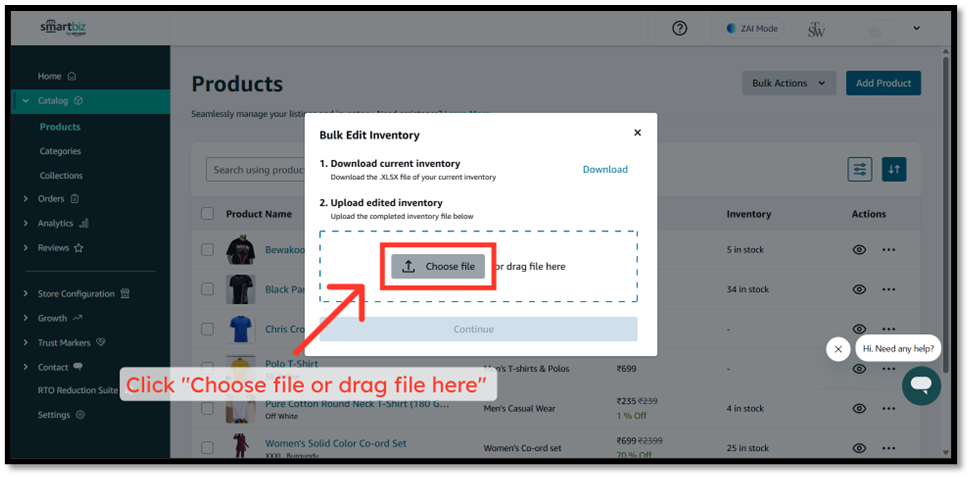Click the Download inventory link
970x477 pixels.
click(x=605, y=169)
